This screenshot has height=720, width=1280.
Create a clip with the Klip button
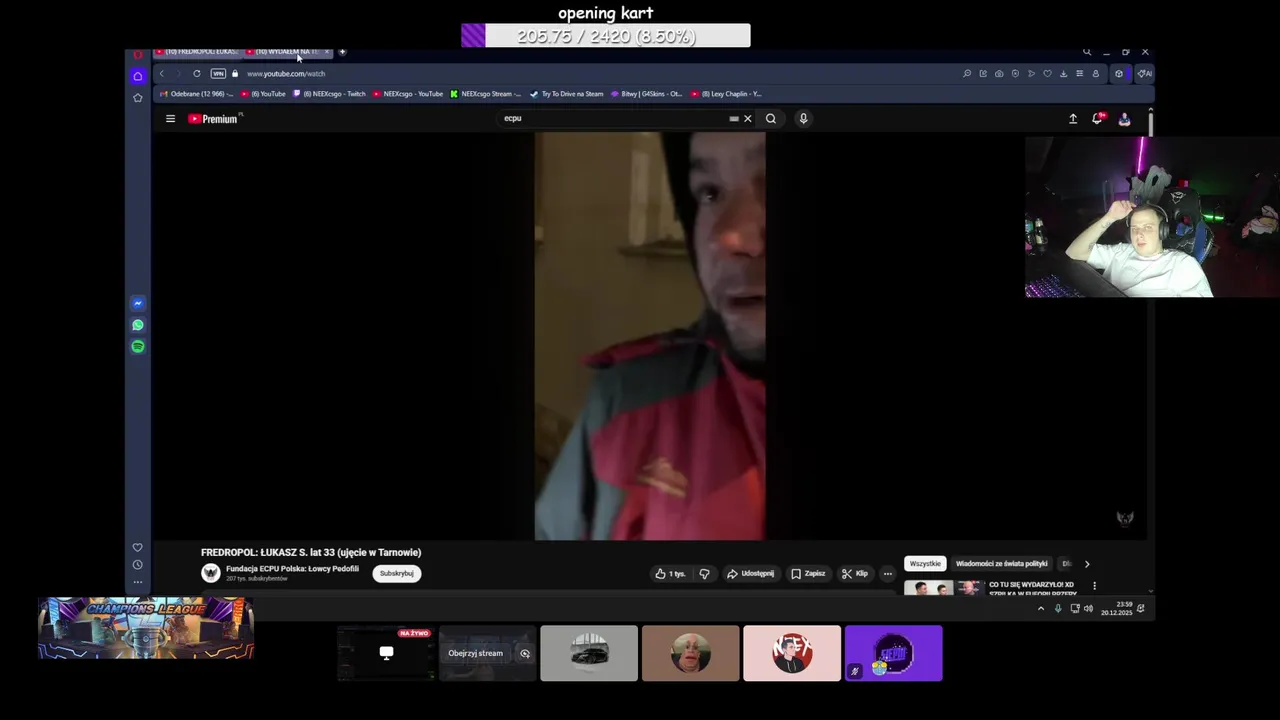tap(854, 574)
